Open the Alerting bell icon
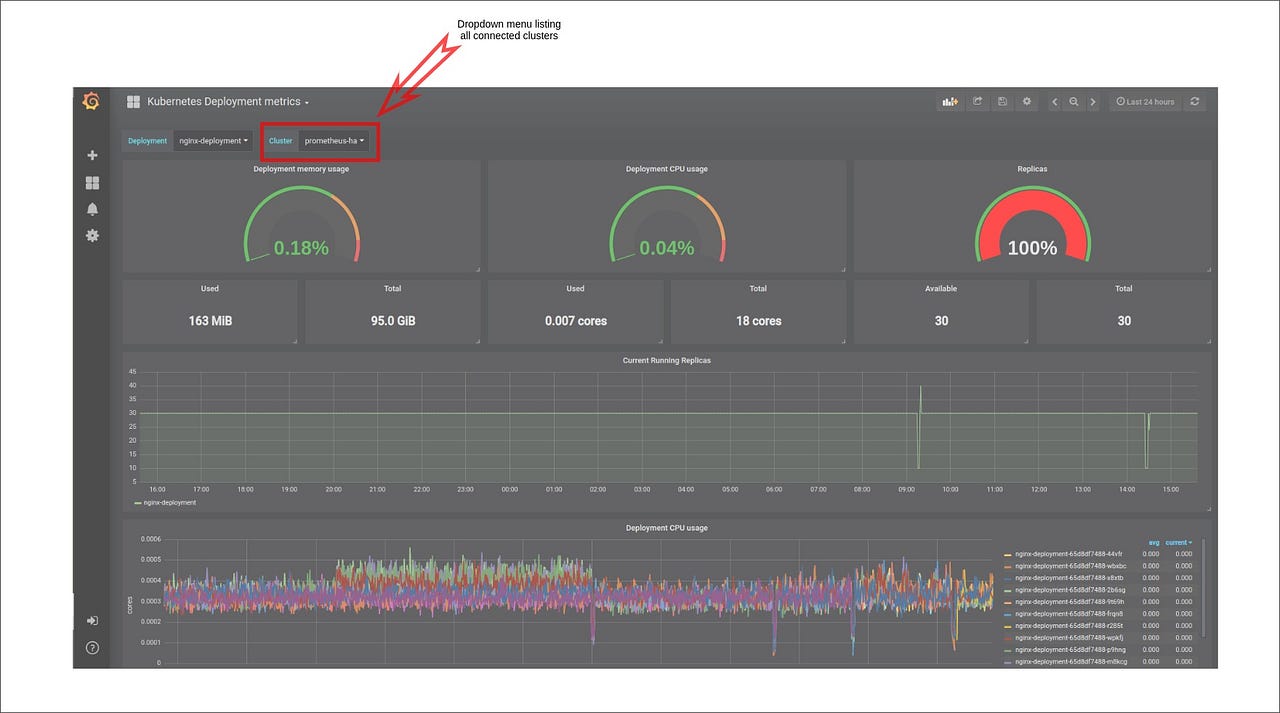Screen dimensions: 1280x713 pyautogui.click(x=91, y=209)
